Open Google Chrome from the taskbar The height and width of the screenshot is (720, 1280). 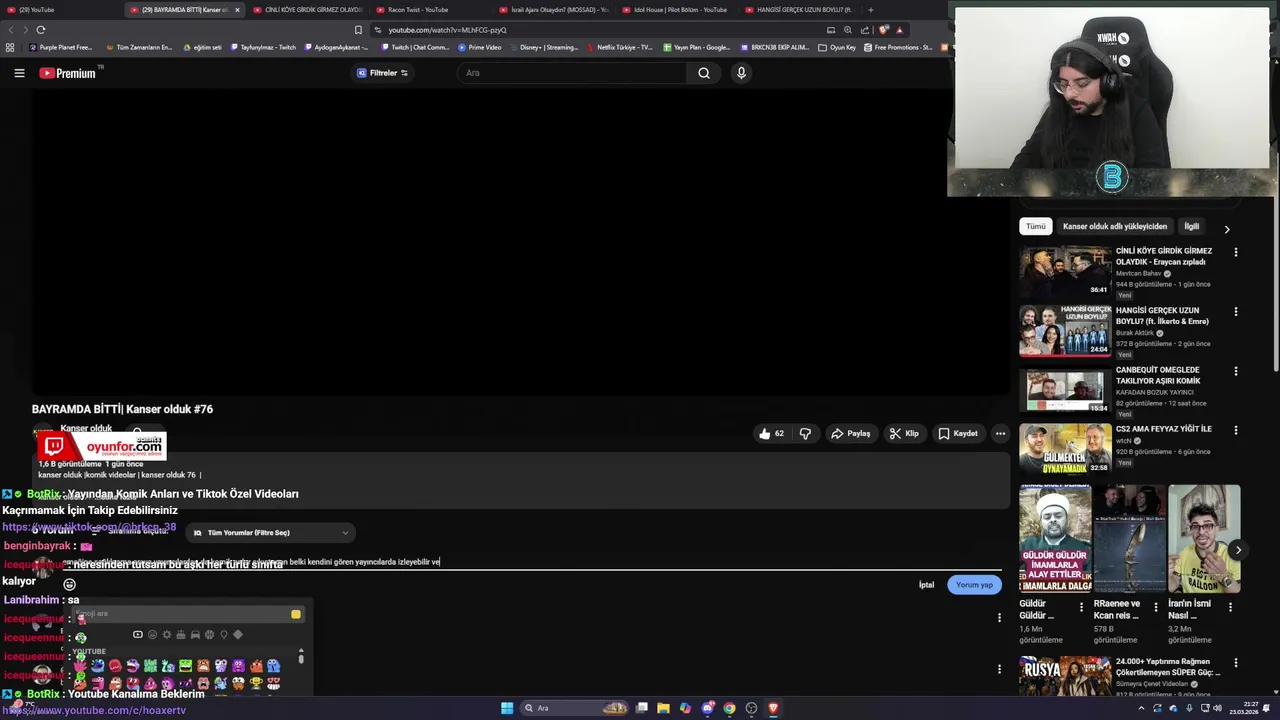pyautogui.click(x=729, y=708)
